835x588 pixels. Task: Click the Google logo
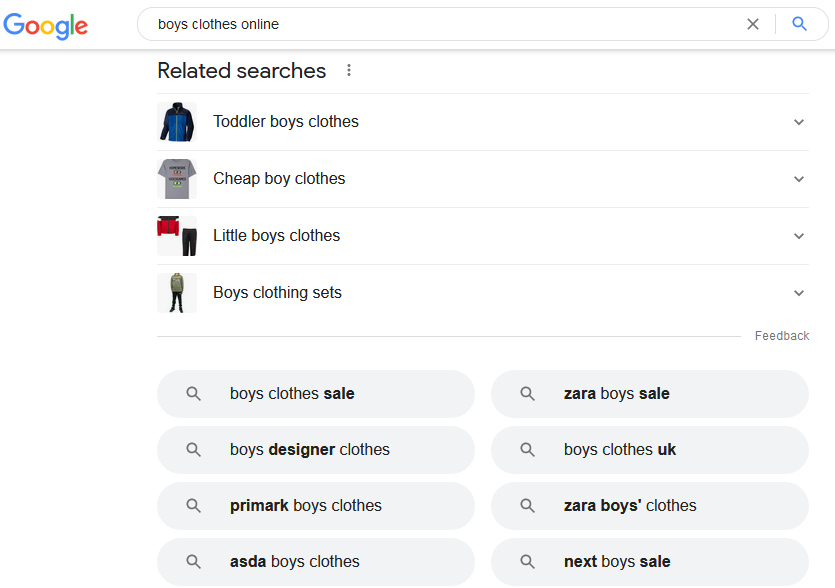(x=45, y=26)
